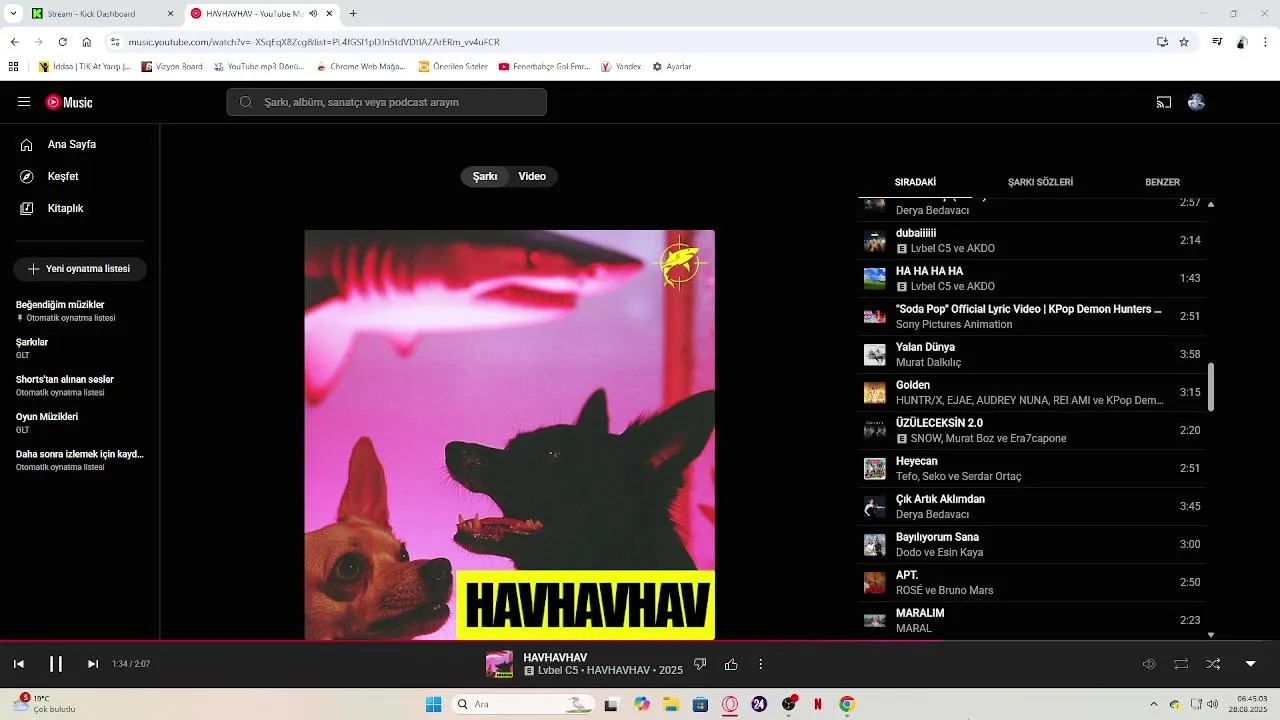Open Netflix from the taskbar
1280x720 pixels.
(818, 704)
